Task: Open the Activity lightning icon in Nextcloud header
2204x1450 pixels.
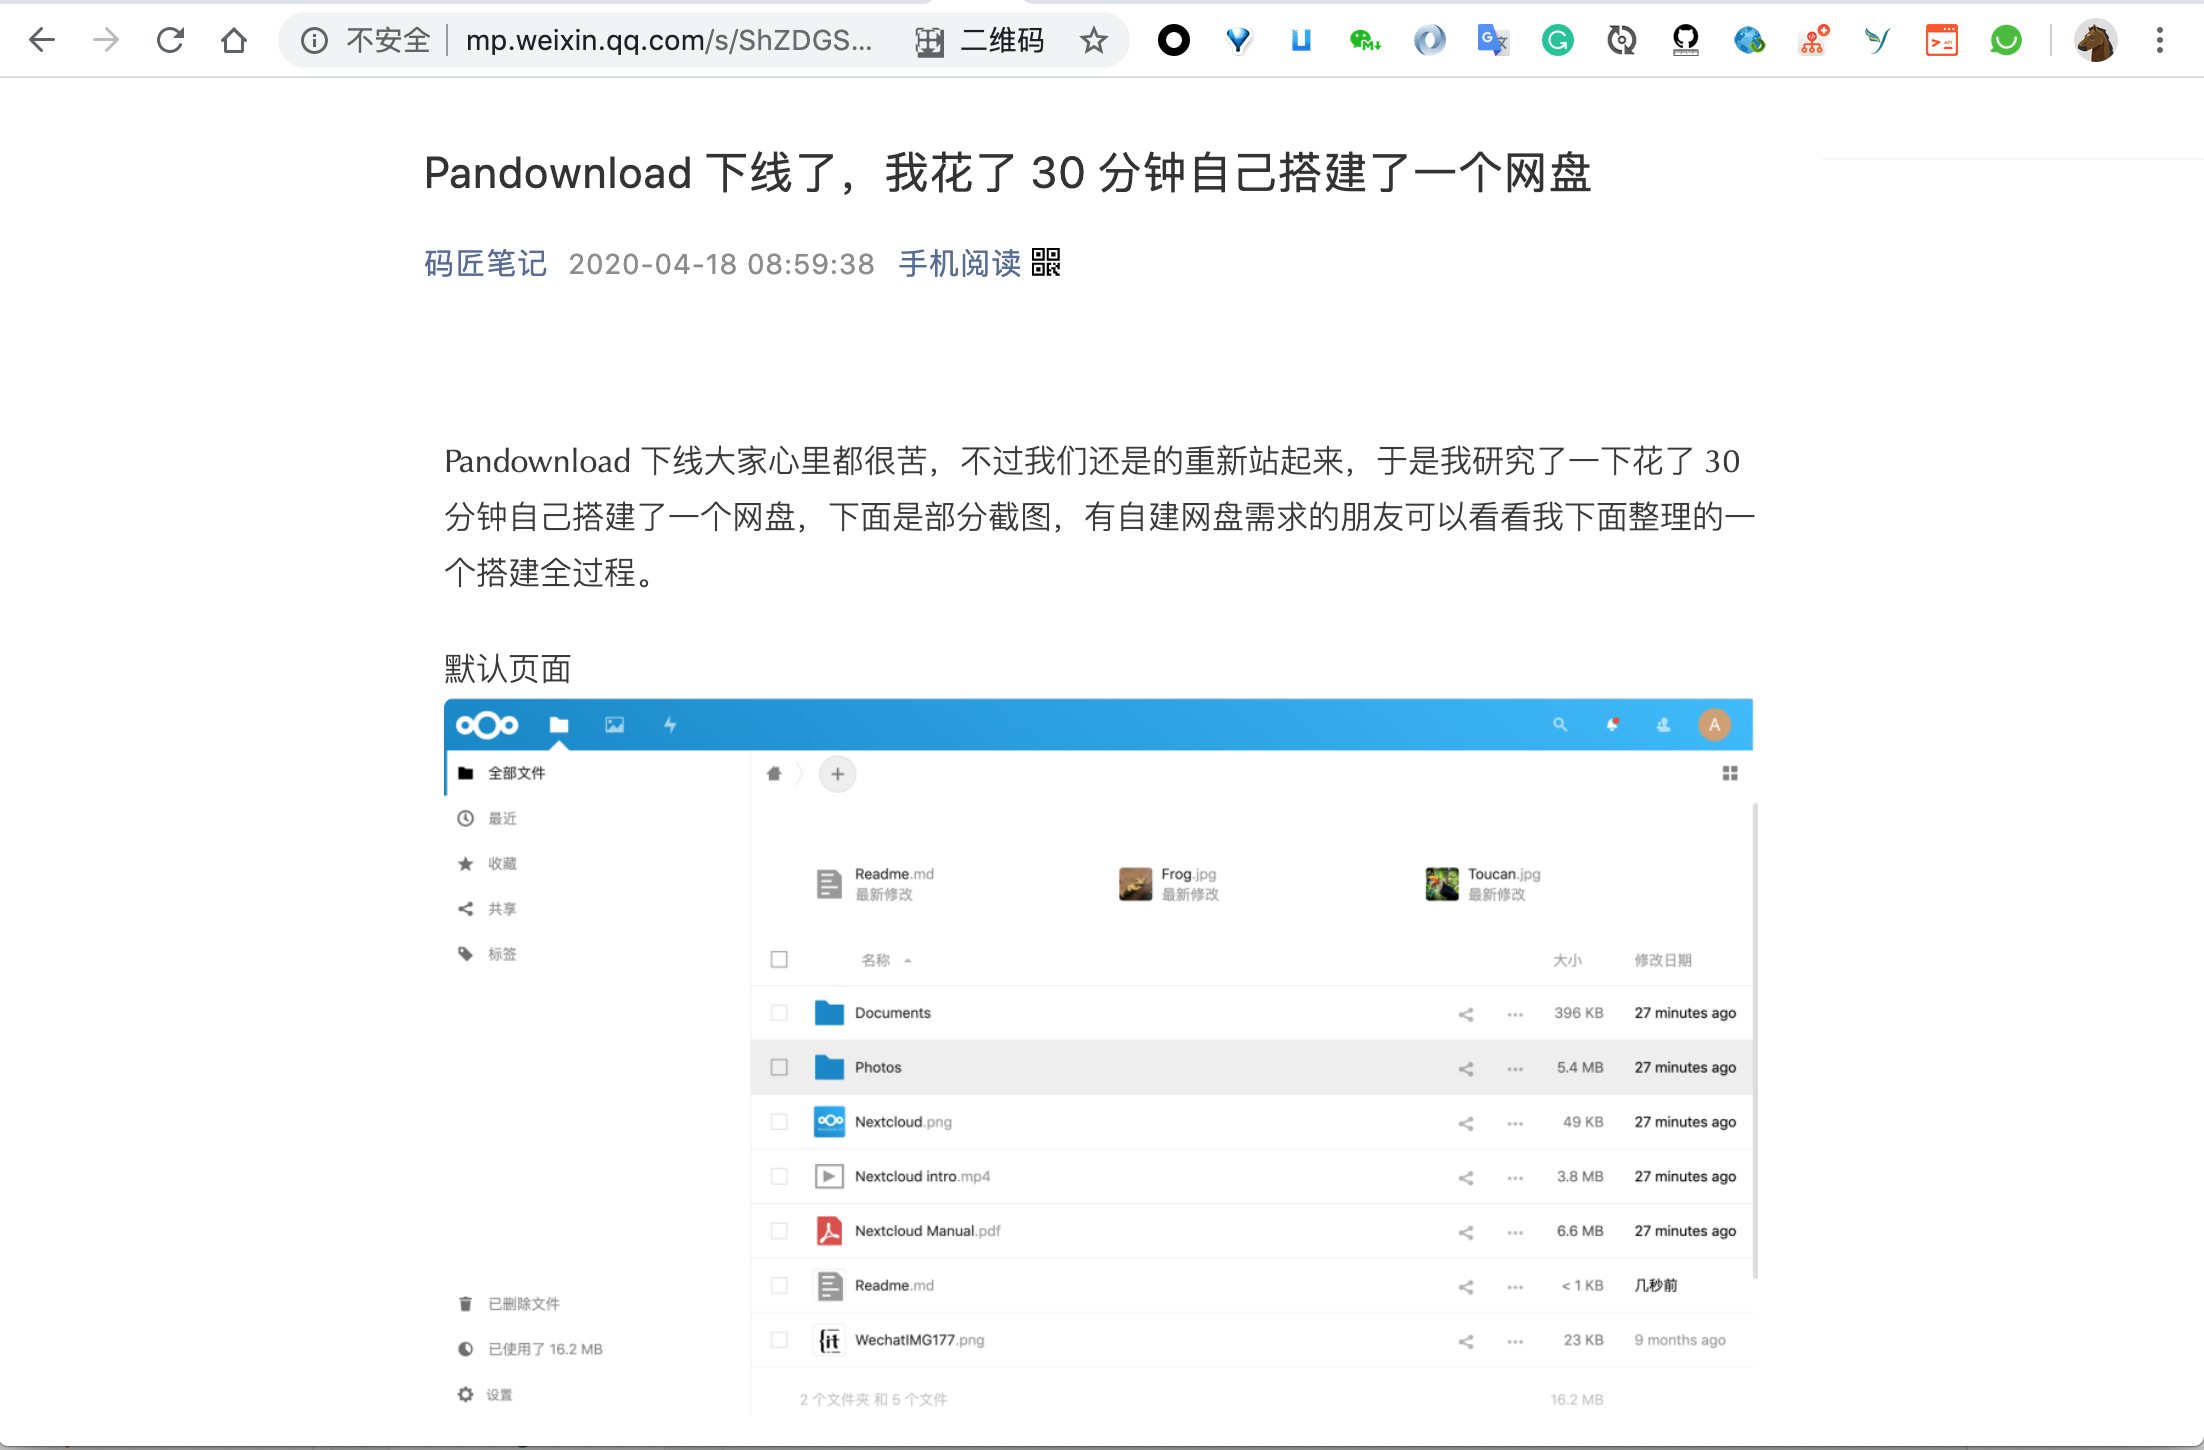Action: (x=670, y=725)
